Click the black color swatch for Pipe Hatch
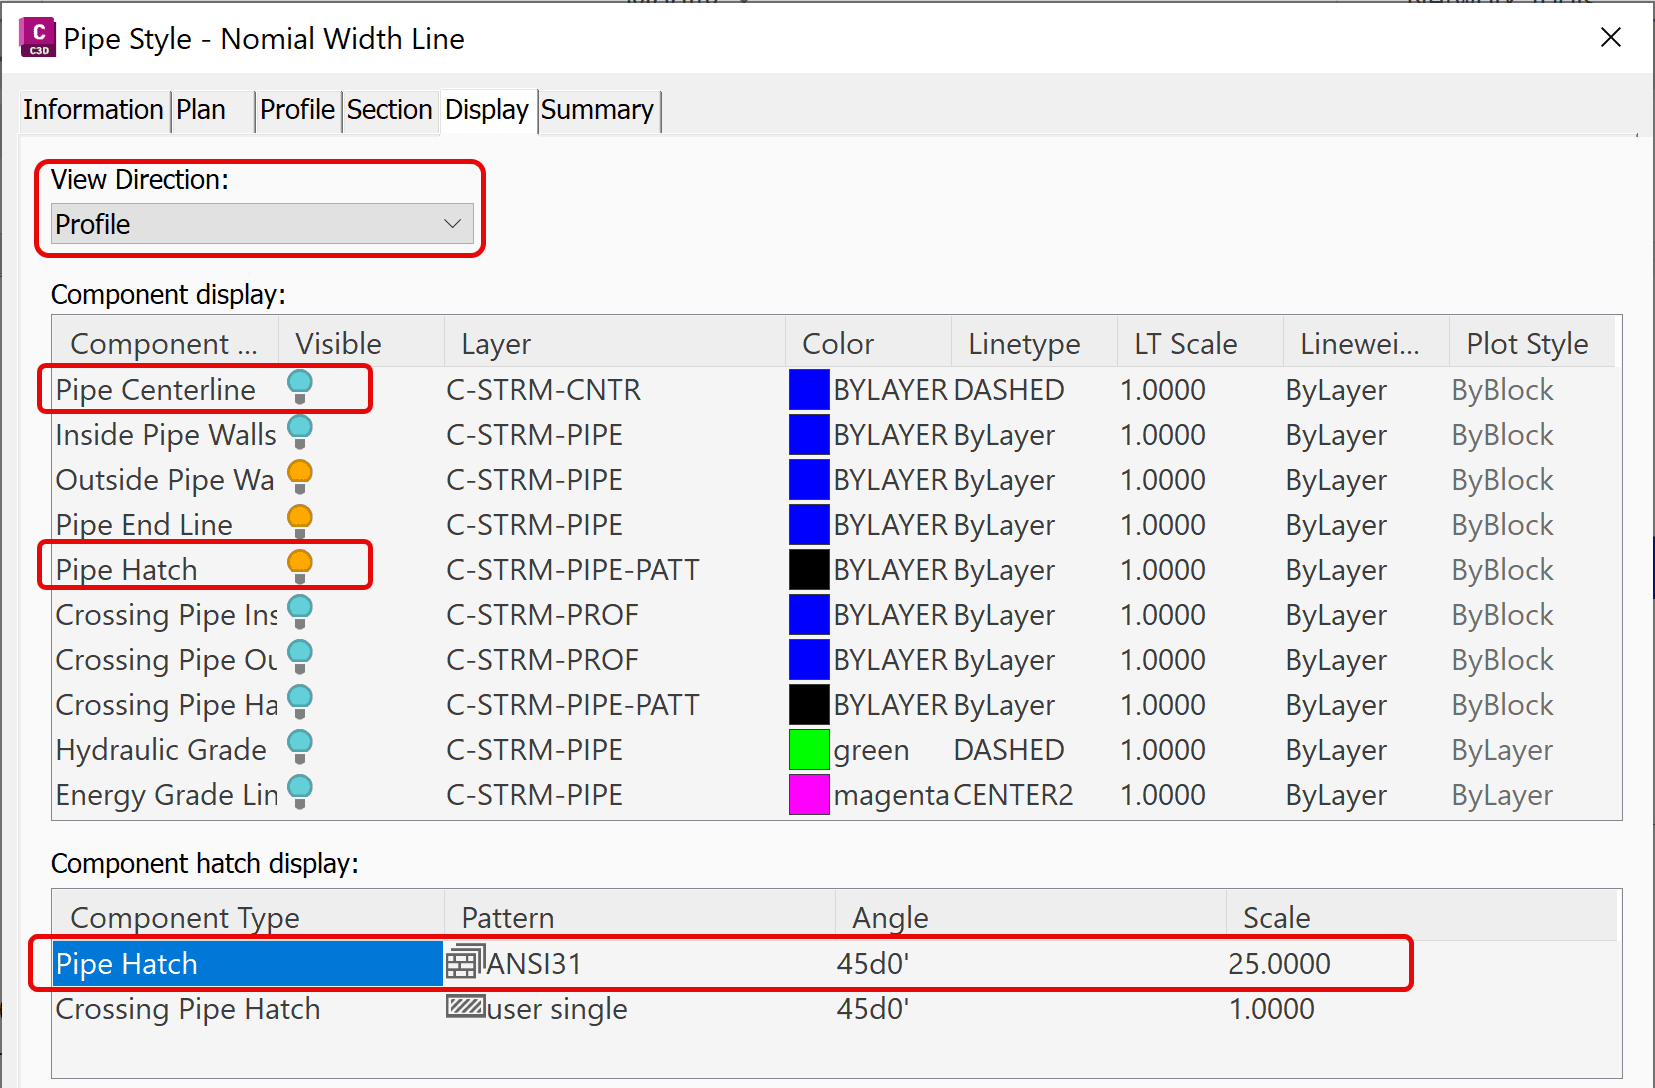Screen dimensions: 1655x1088 [809, 569]
